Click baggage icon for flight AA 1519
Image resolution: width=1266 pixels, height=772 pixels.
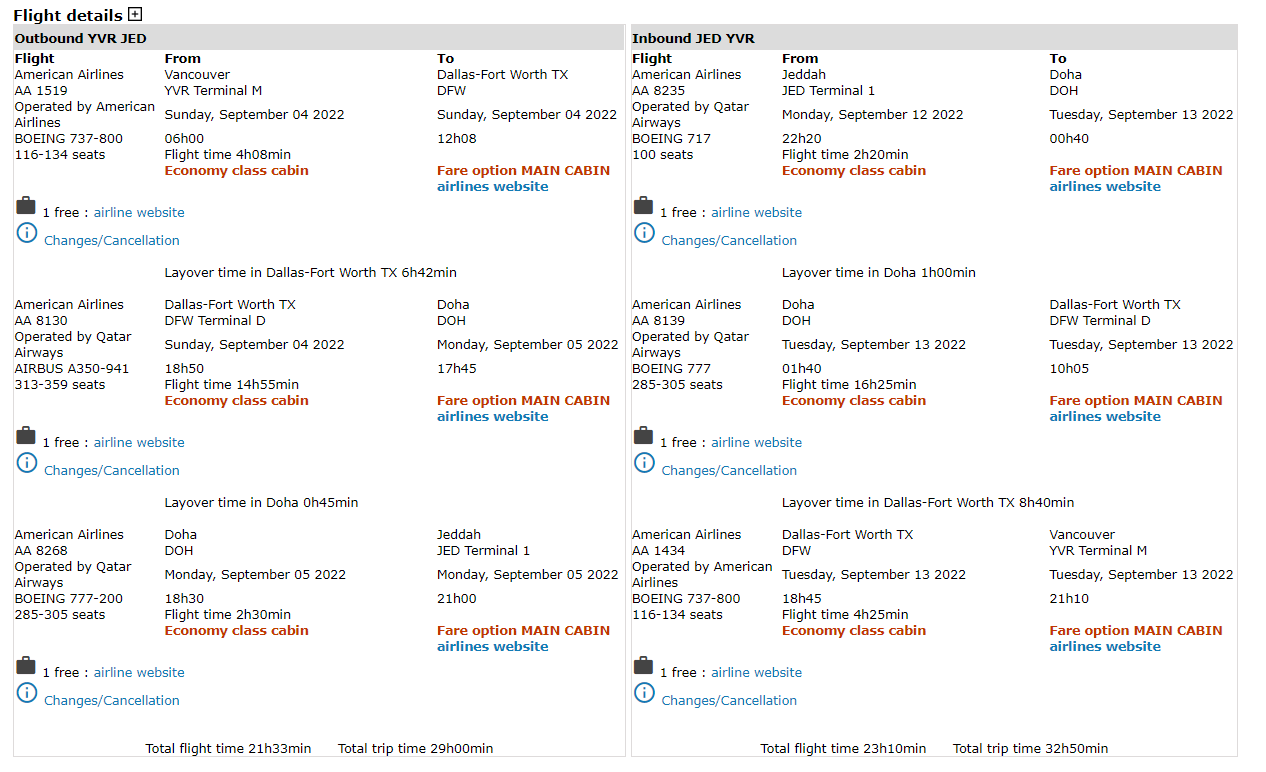(x=26, y=206)
